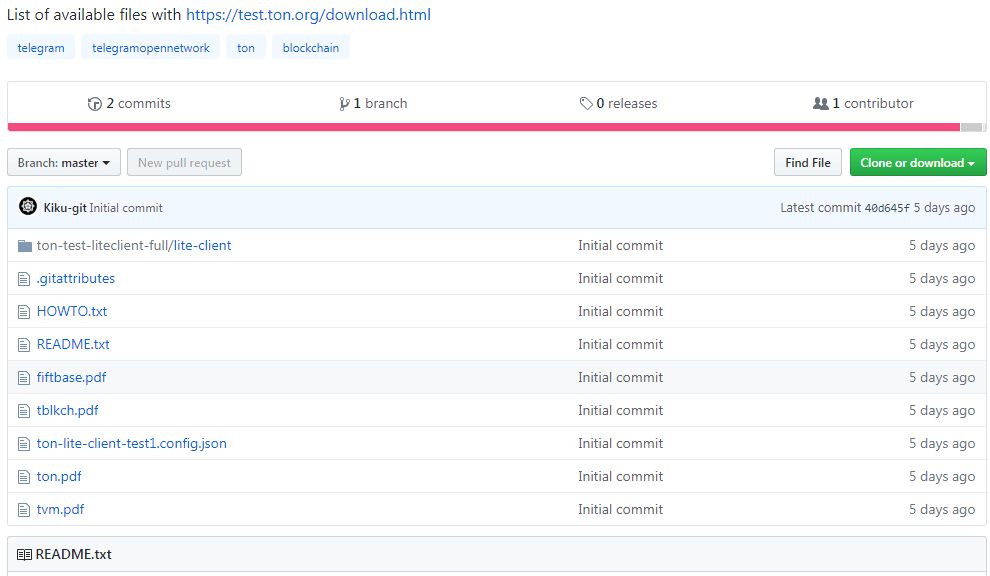Click the Kiku-git avatar image
Image resolution: width=990 pixels, height=576 pixels.
pos(28,207)
